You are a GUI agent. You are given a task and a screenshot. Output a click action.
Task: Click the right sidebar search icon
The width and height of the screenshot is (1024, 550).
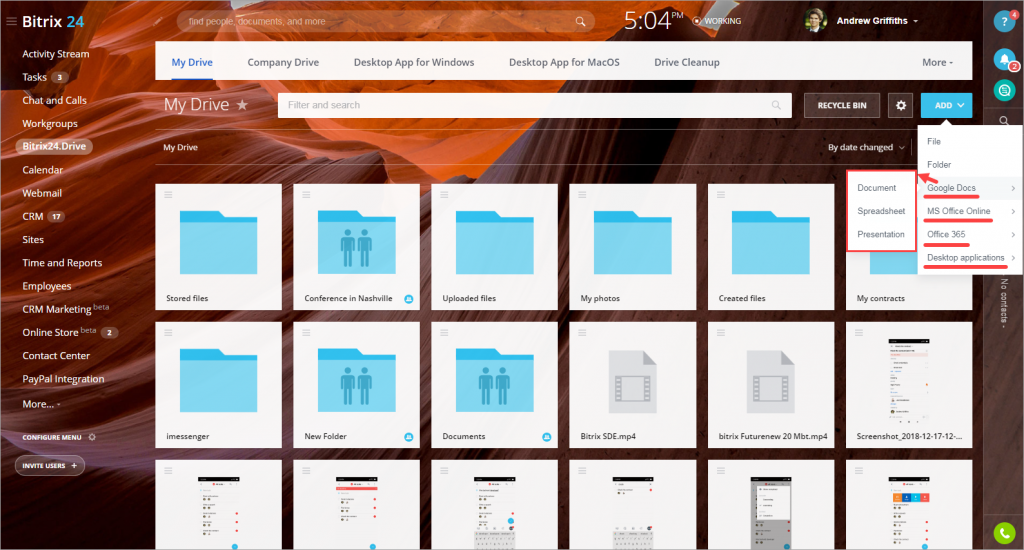click(1004, 121)
